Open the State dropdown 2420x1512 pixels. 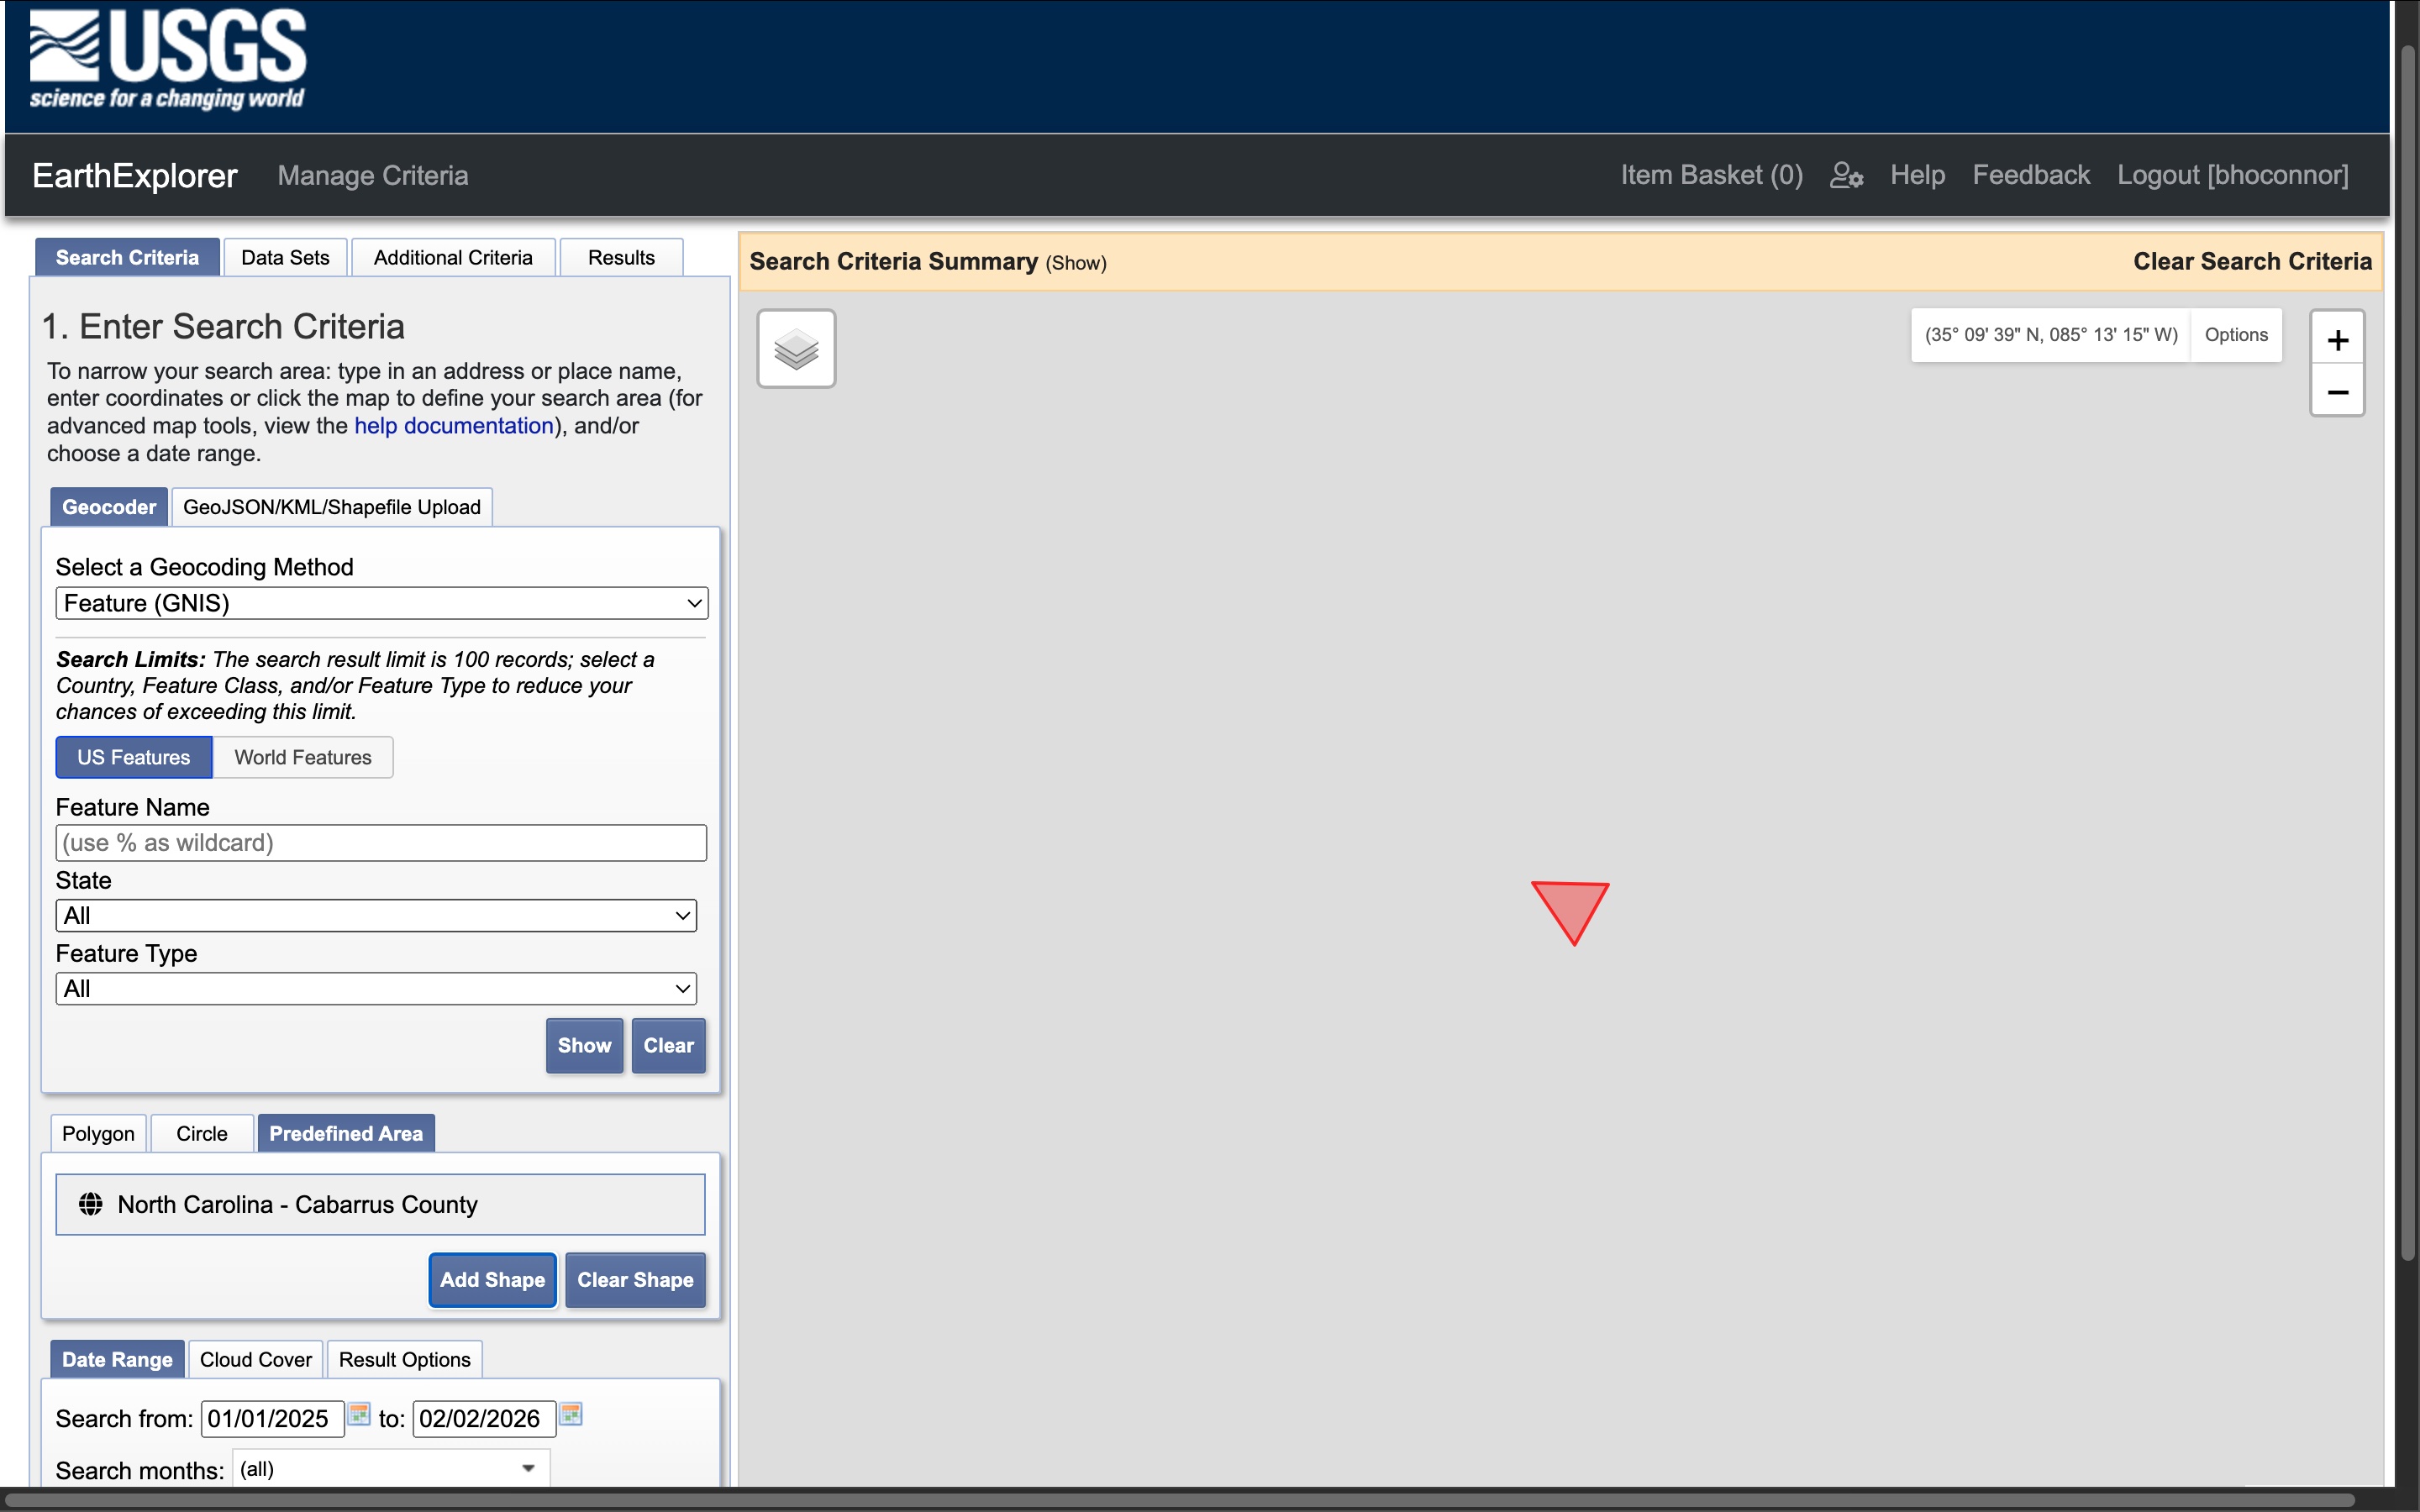click(x=376, y=915)
